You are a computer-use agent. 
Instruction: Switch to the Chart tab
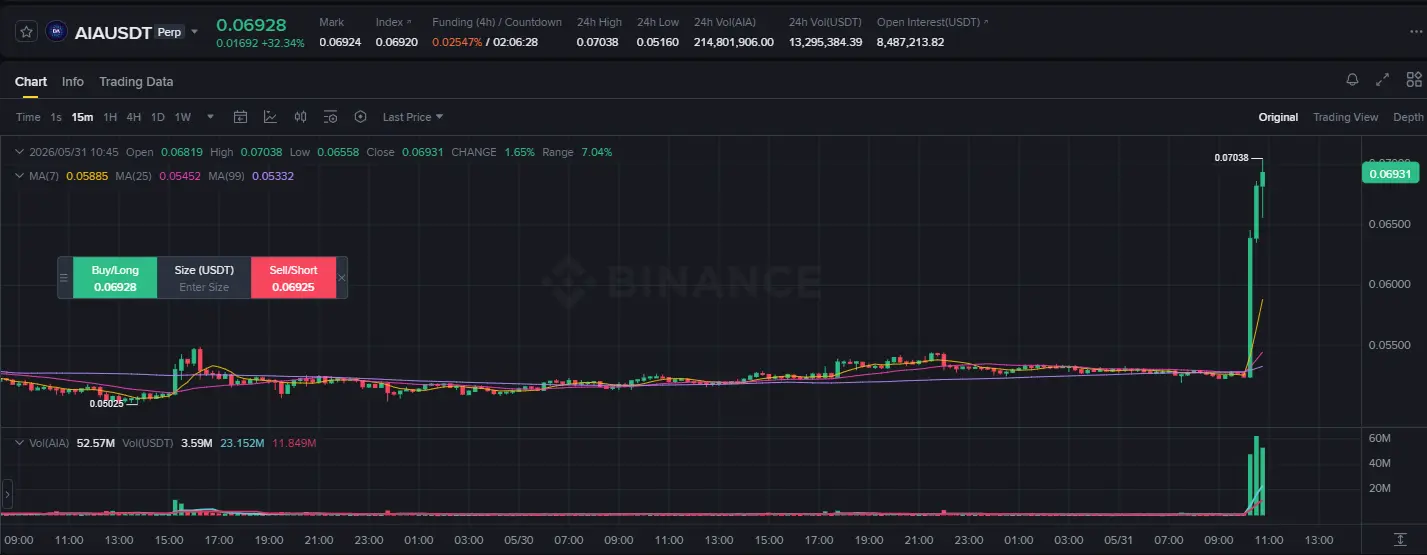point(31,82)
